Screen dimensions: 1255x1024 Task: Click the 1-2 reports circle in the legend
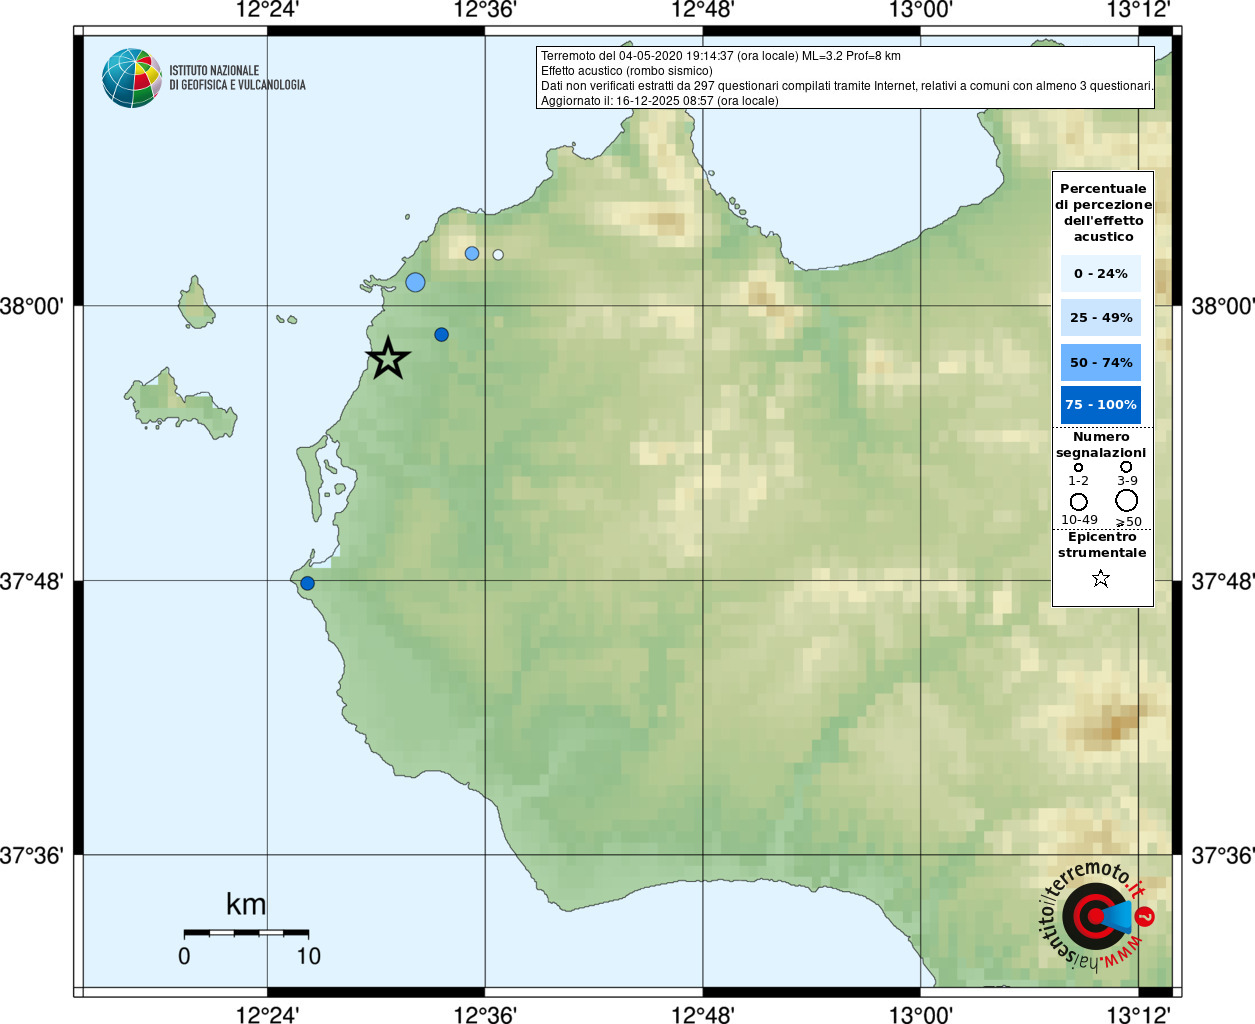click(x=1078, y=467)
